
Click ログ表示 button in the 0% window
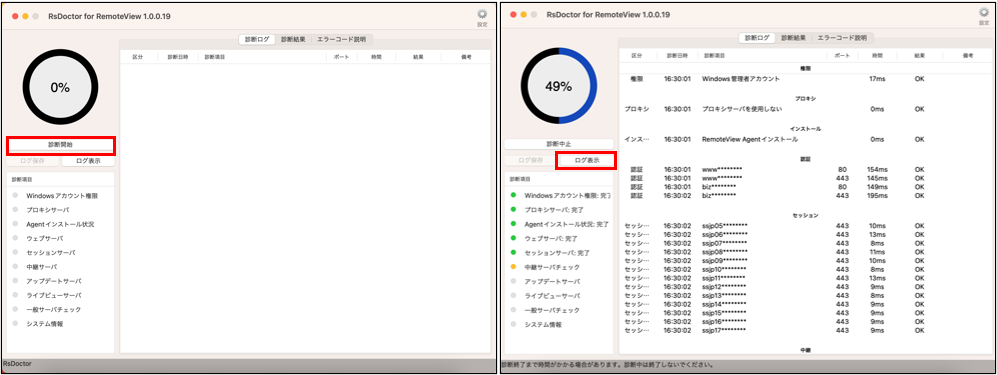tap(88, 161)
